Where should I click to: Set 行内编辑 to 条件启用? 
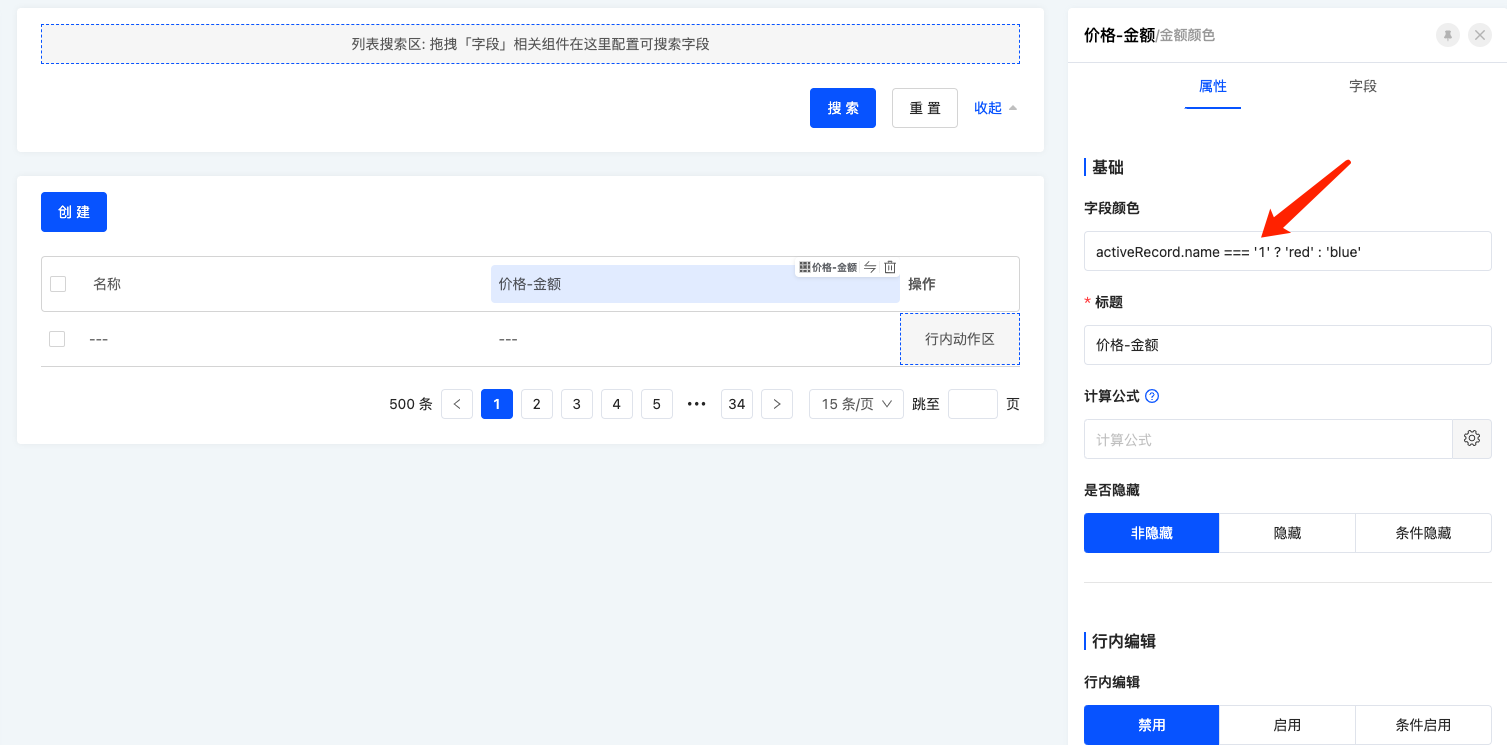1424,725
